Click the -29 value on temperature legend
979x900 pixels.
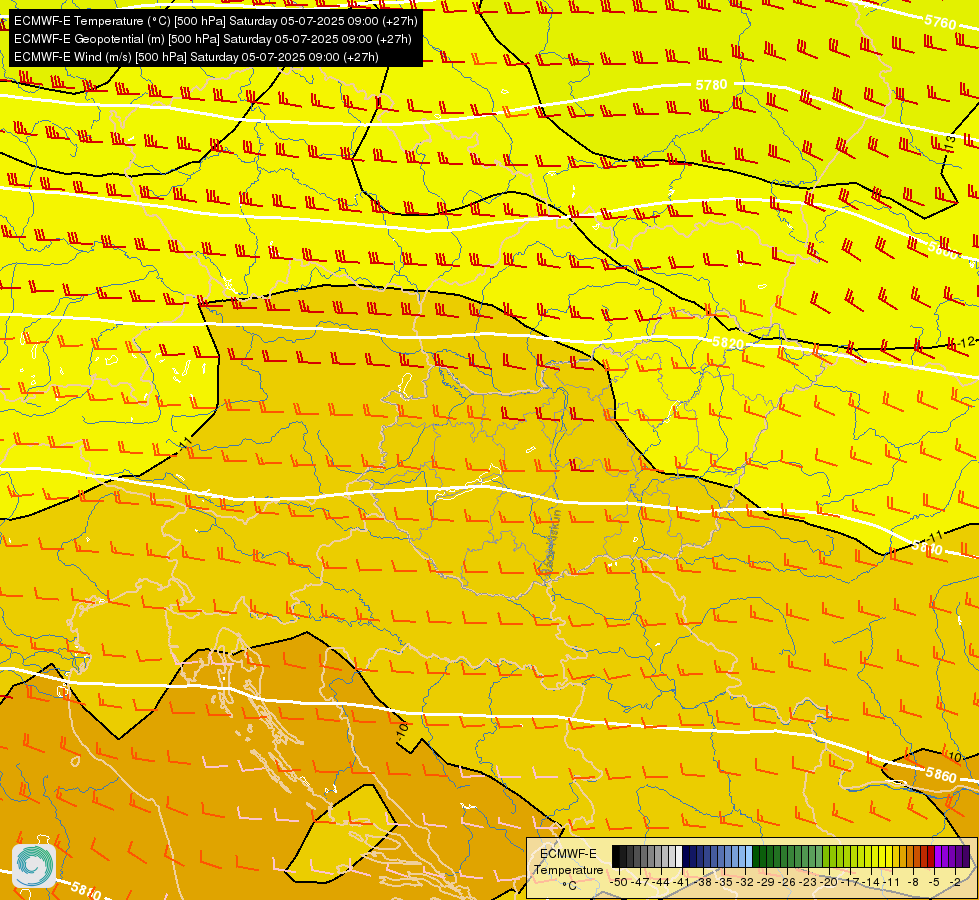pyautogui.click(x=766, y=882)
